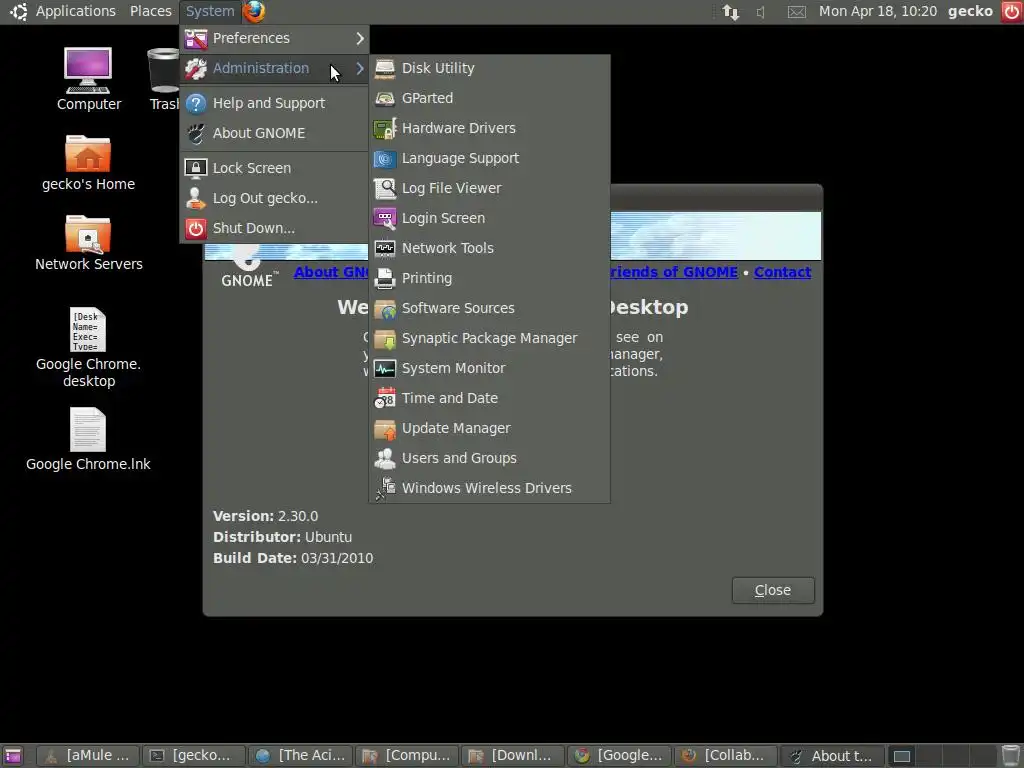Click the Hardware Drivers card icon
The image size is (1024, 768).
[385, 128]
